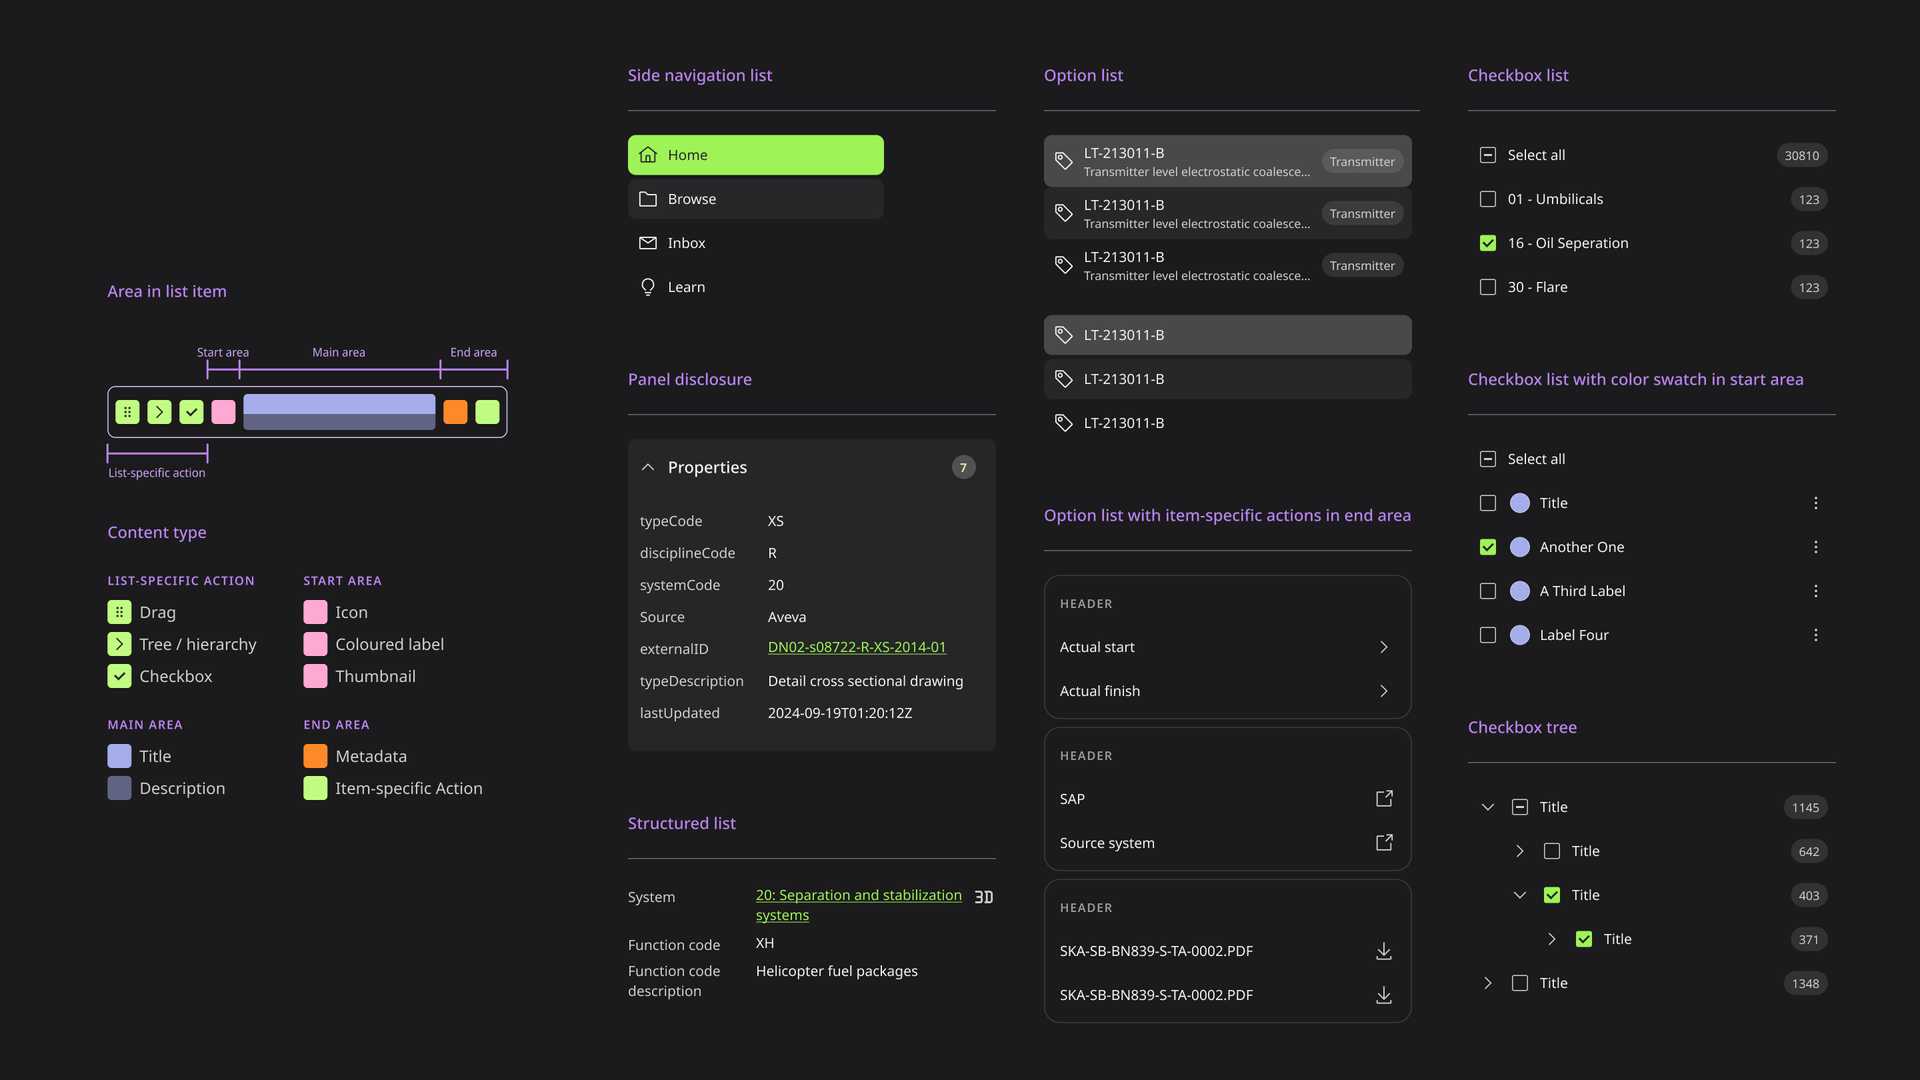Open the DN02-s08722-R-XS-2014-01 externalID link
Viewport: 1920px width, 1080px height.
click(x=857, y=647)
